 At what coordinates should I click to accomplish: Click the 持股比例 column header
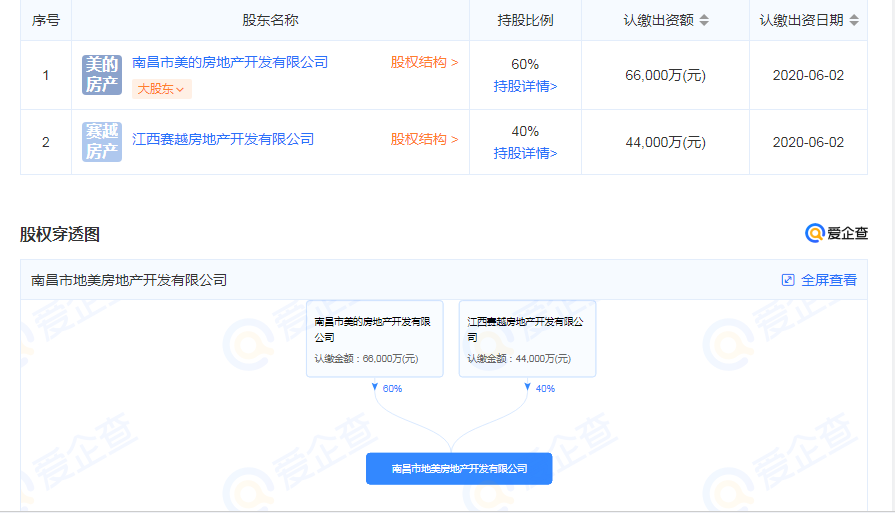[525, 20]
